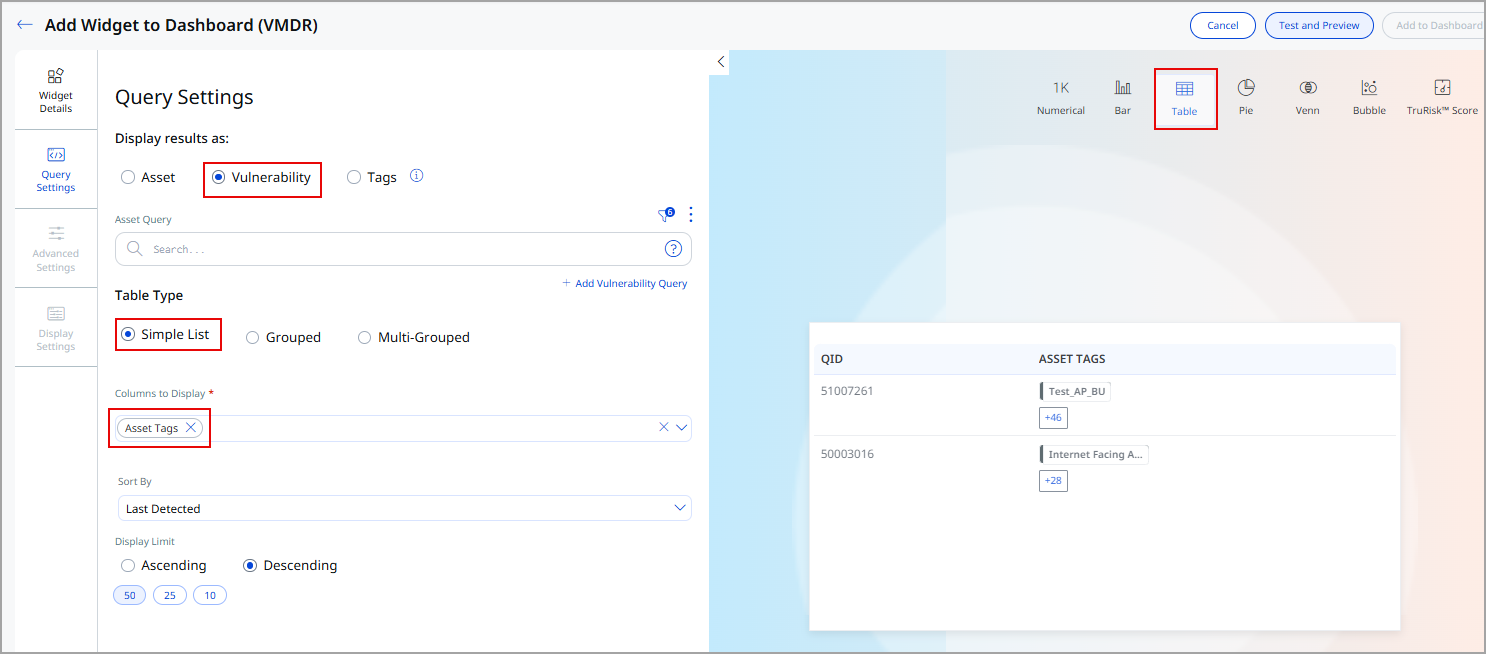The image size is (1486, 654).
Task: Choose the Pie chart widget type
Action: tap(1246, 97)
